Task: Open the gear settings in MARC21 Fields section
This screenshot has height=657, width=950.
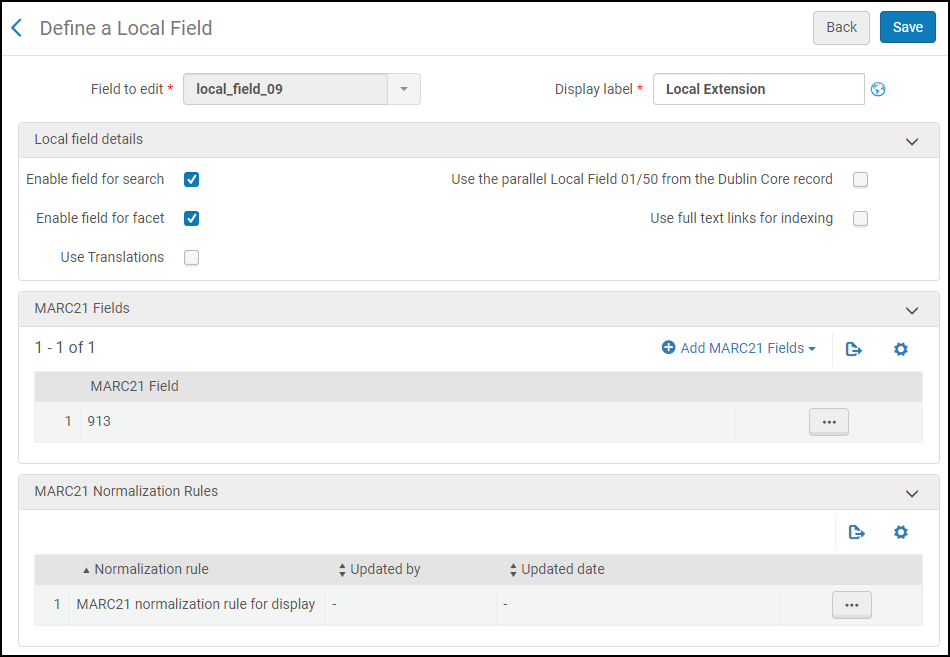Action: click(x=900, y=349)
